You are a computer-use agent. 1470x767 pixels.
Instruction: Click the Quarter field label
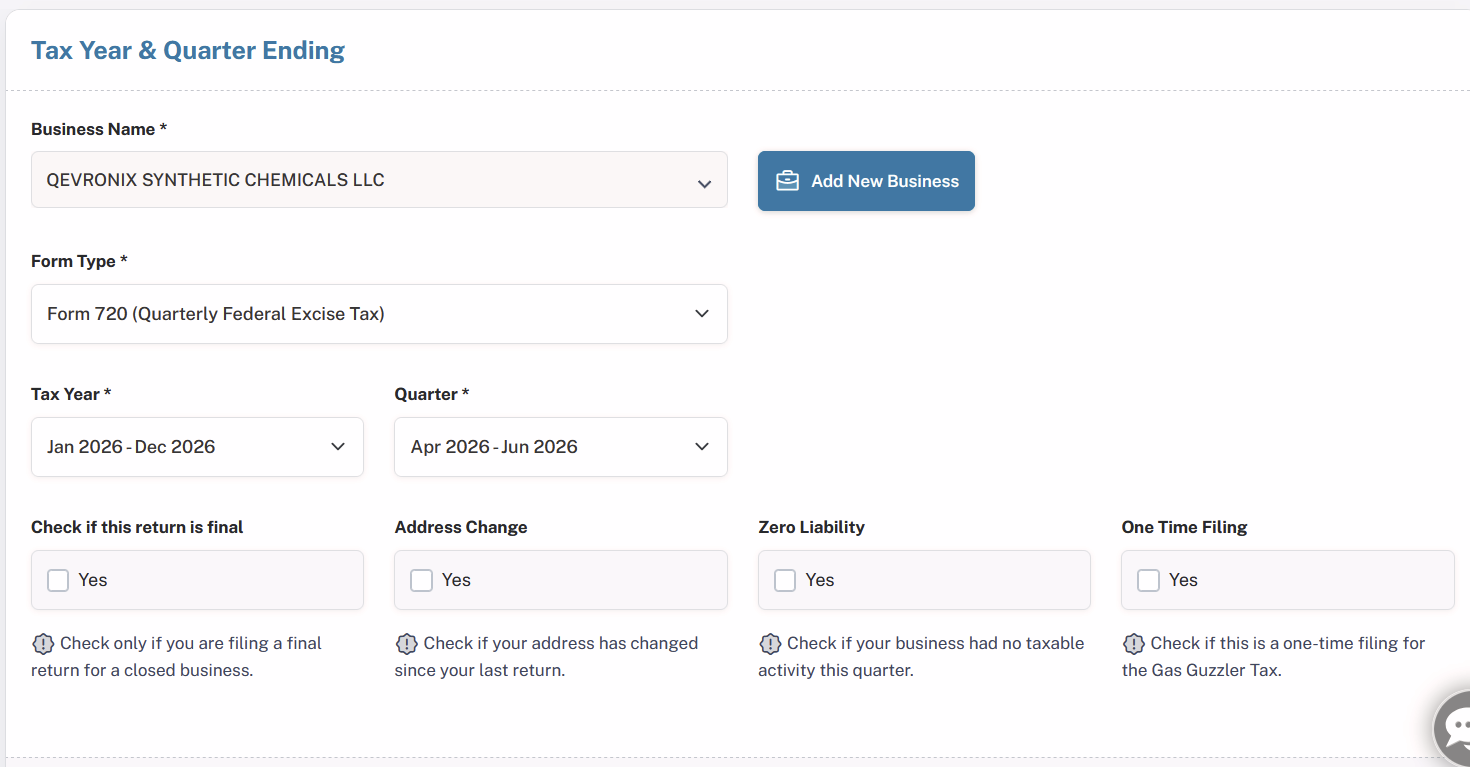pyautogui.click(x=432, y=394)
